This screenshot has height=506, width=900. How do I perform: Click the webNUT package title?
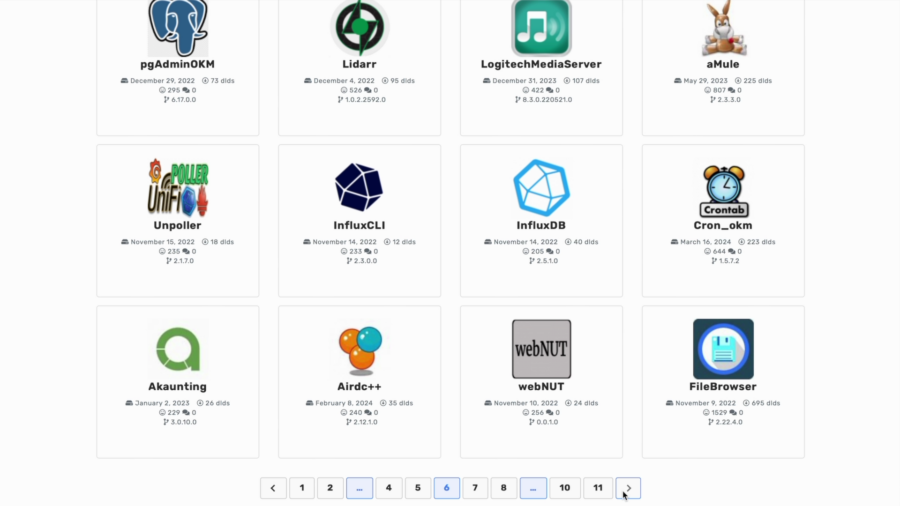click(541, 387)
